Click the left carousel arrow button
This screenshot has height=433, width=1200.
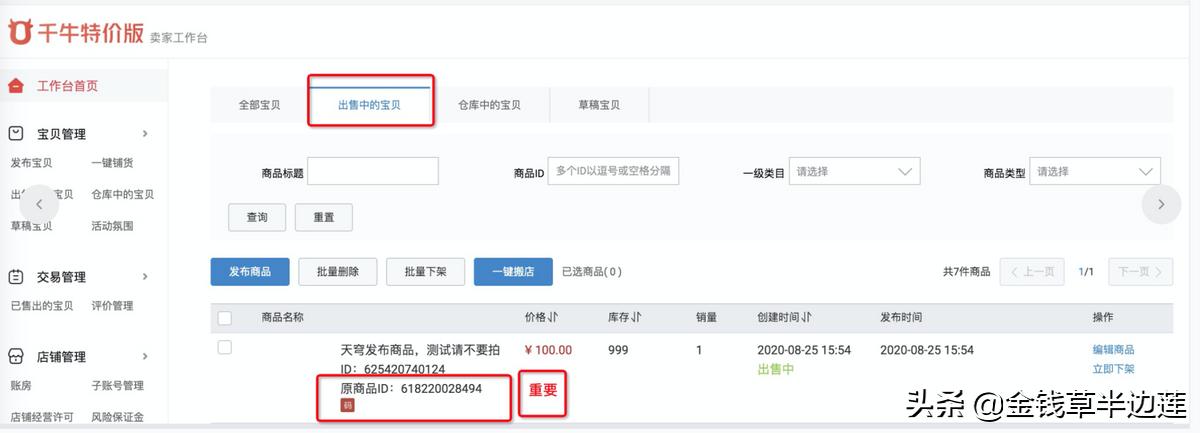point(39,203)
